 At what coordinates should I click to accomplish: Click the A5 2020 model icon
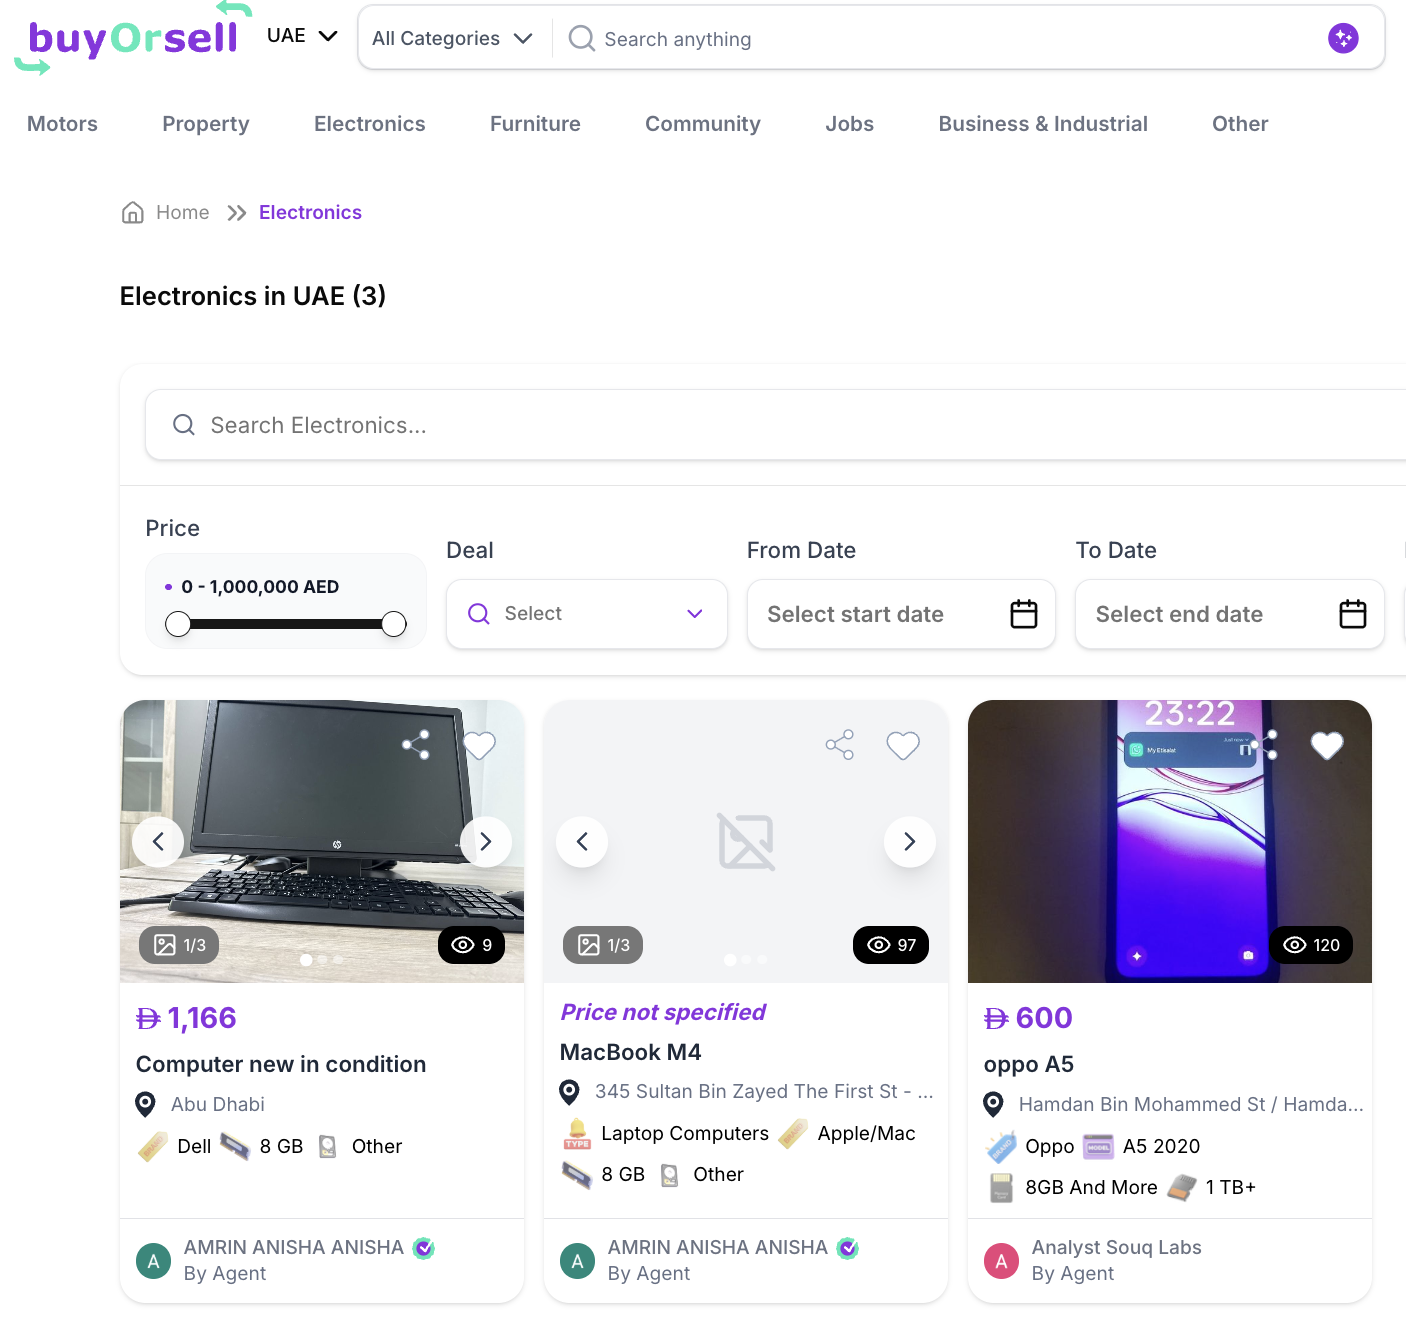pos(1098,1146)
